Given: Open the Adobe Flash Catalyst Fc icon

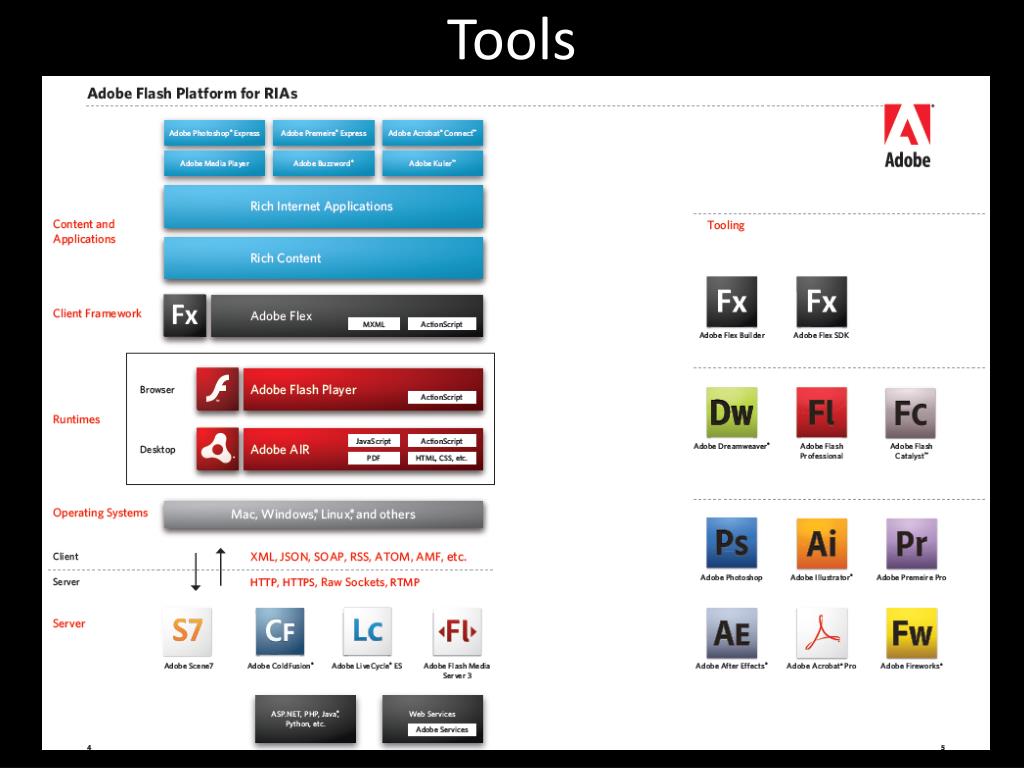Looking at the screenshot, I should [910, 413].
